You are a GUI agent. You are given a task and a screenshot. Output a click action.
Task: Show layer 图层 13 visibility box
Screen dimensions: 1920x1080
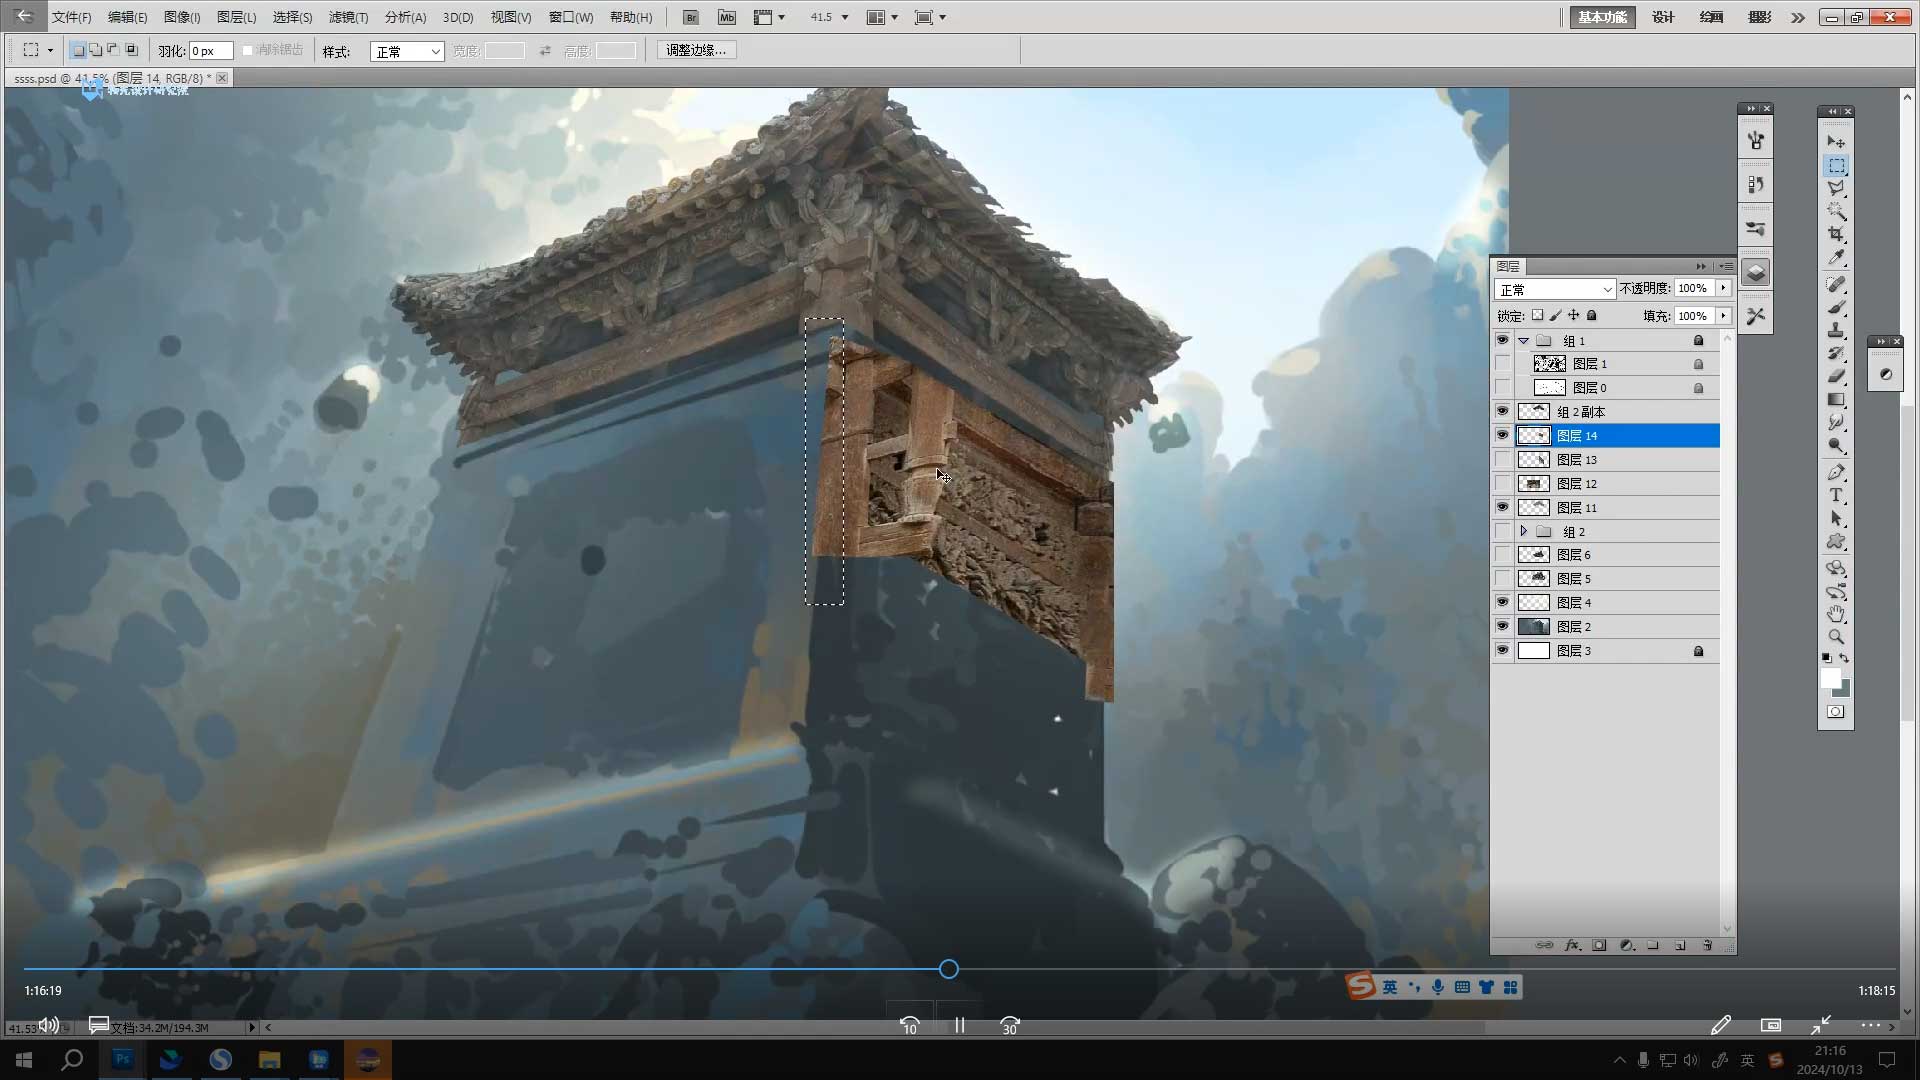[1502, 460]
